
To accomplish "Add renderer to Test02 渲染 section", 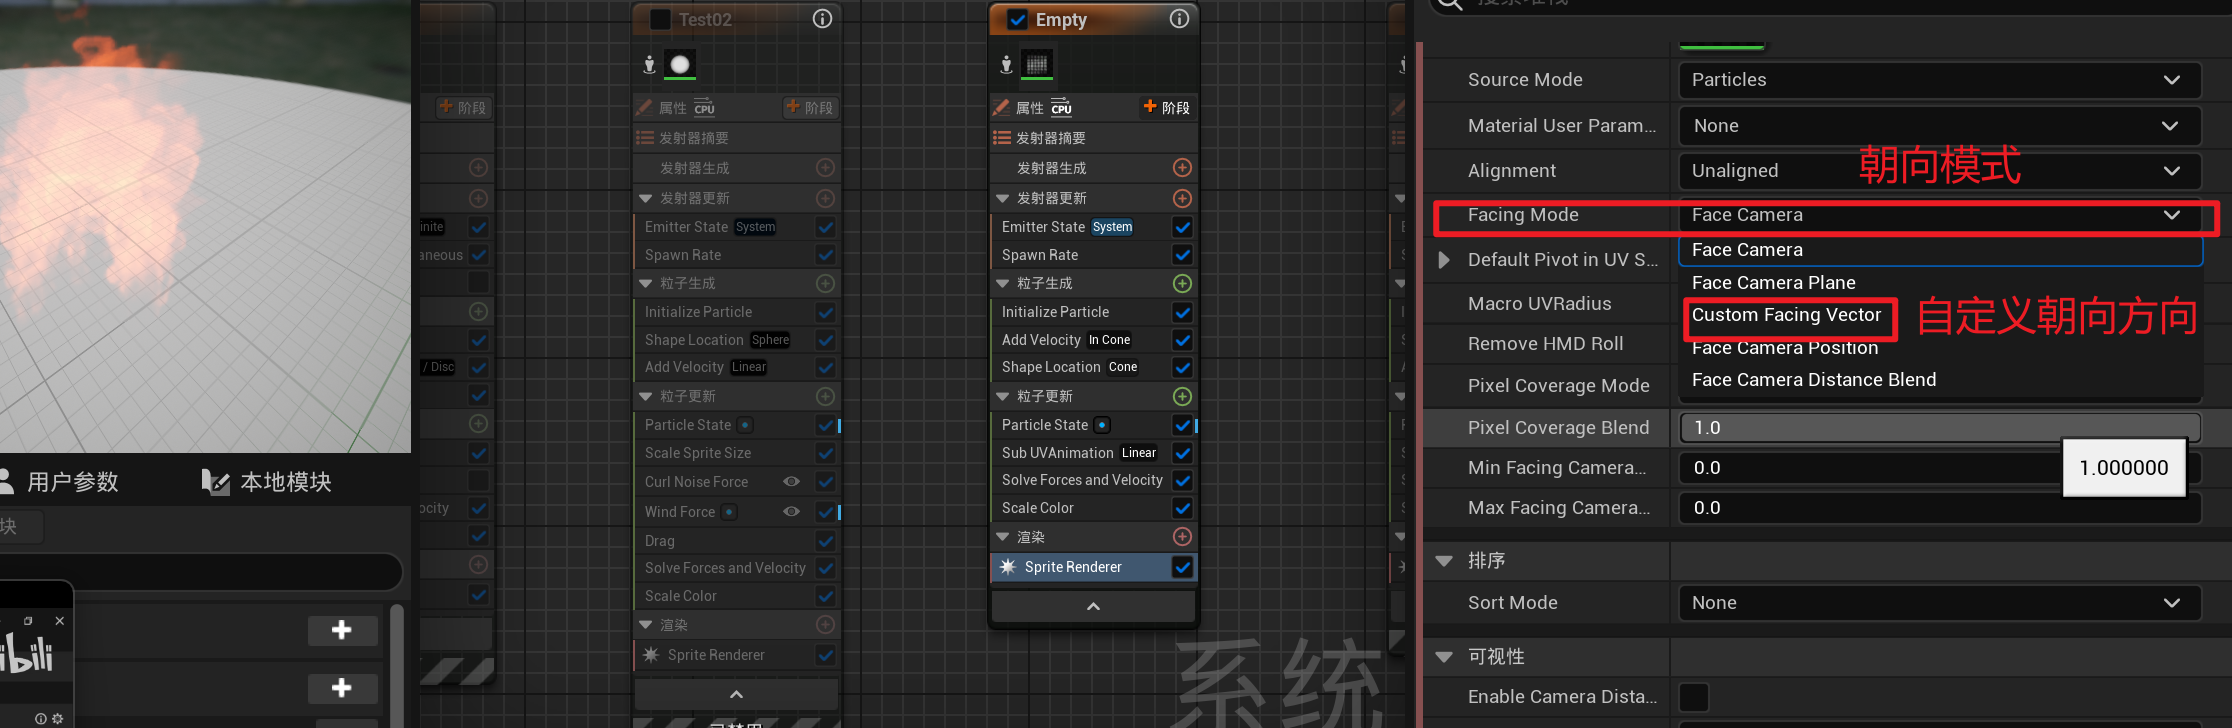I will point(825,625).
